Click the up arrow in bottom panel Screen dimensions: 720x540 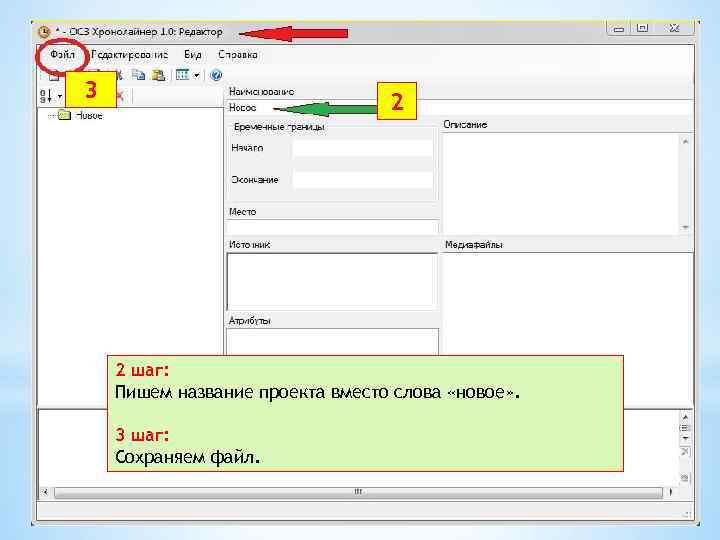coord(685,417)
